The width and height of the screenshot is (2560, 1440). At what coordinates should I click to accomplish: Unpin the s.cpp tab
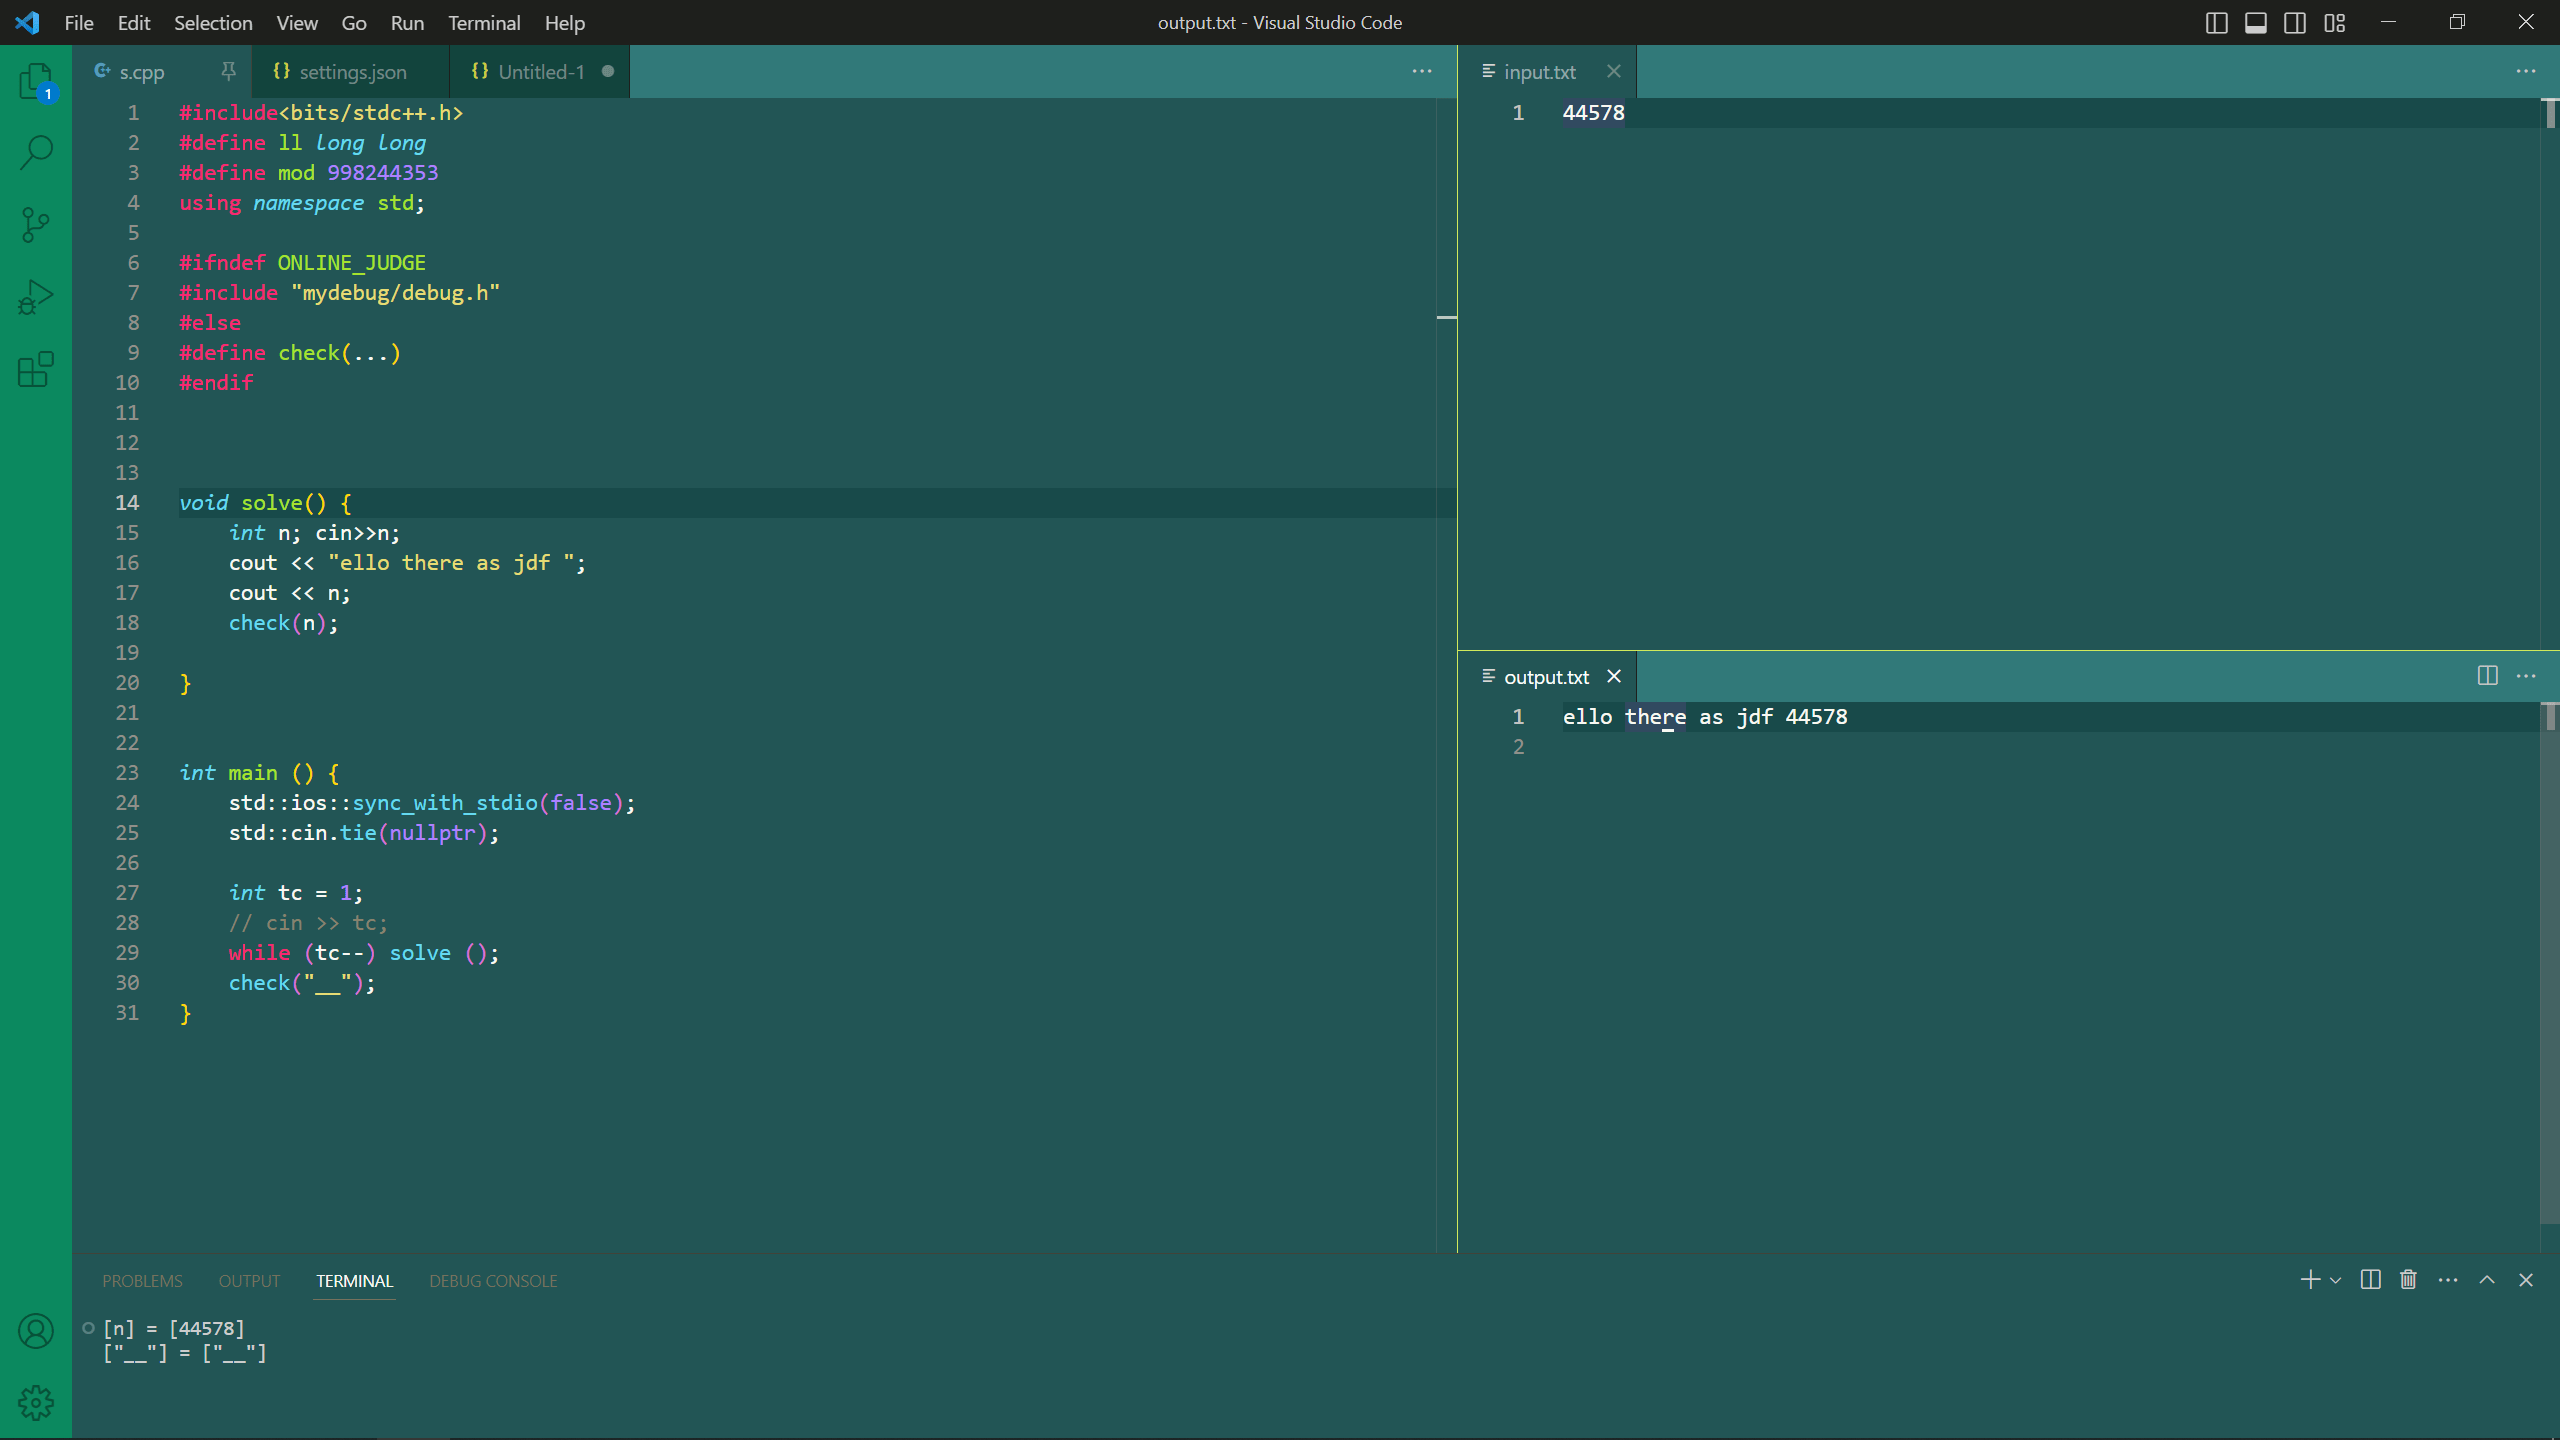tap(228, 71)
